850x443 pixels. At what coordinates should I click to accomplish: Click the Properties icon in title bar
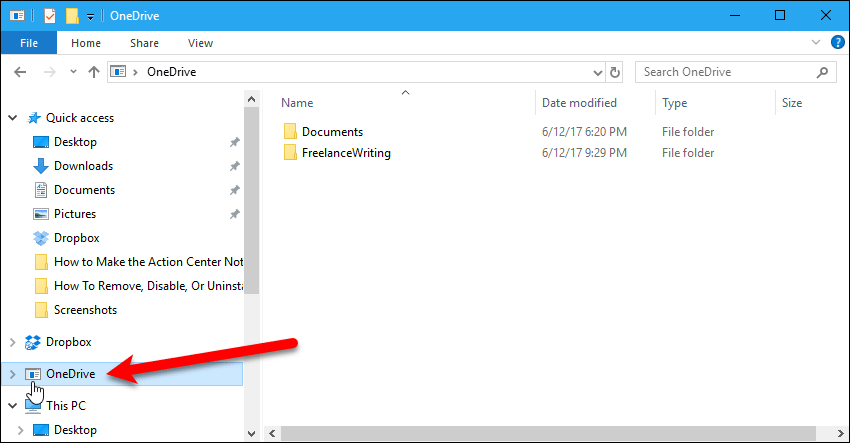49,16
